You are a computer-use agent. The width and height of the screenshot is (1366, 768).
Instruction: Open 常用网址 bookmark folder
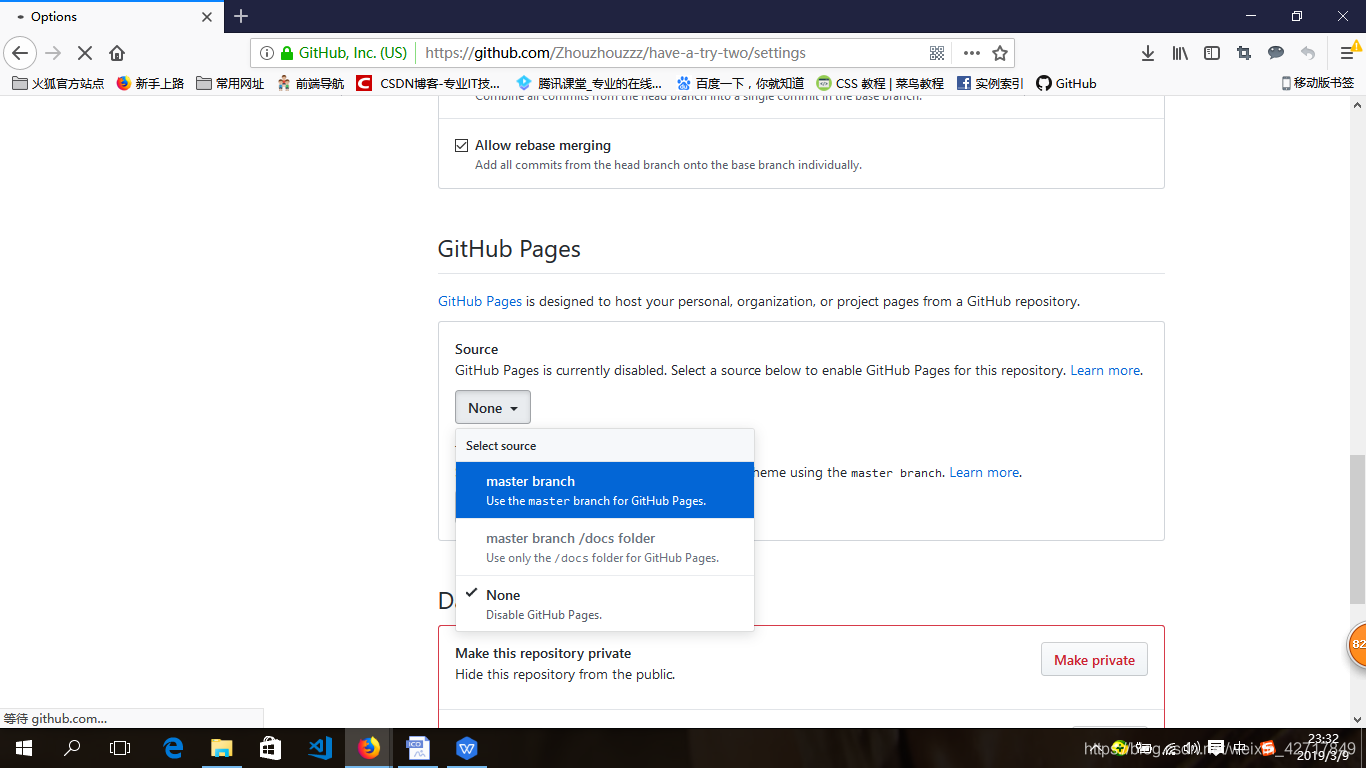coord(230,83)
